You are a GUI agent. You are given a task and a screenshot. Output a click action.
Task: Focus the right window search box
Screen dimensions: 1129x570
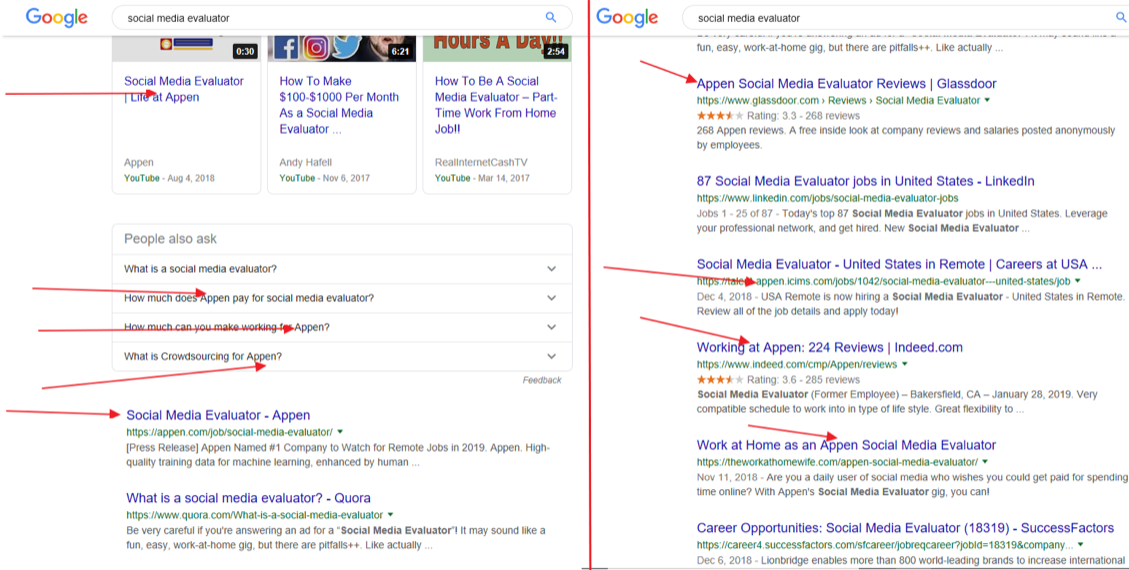click(x=905, y=17)
